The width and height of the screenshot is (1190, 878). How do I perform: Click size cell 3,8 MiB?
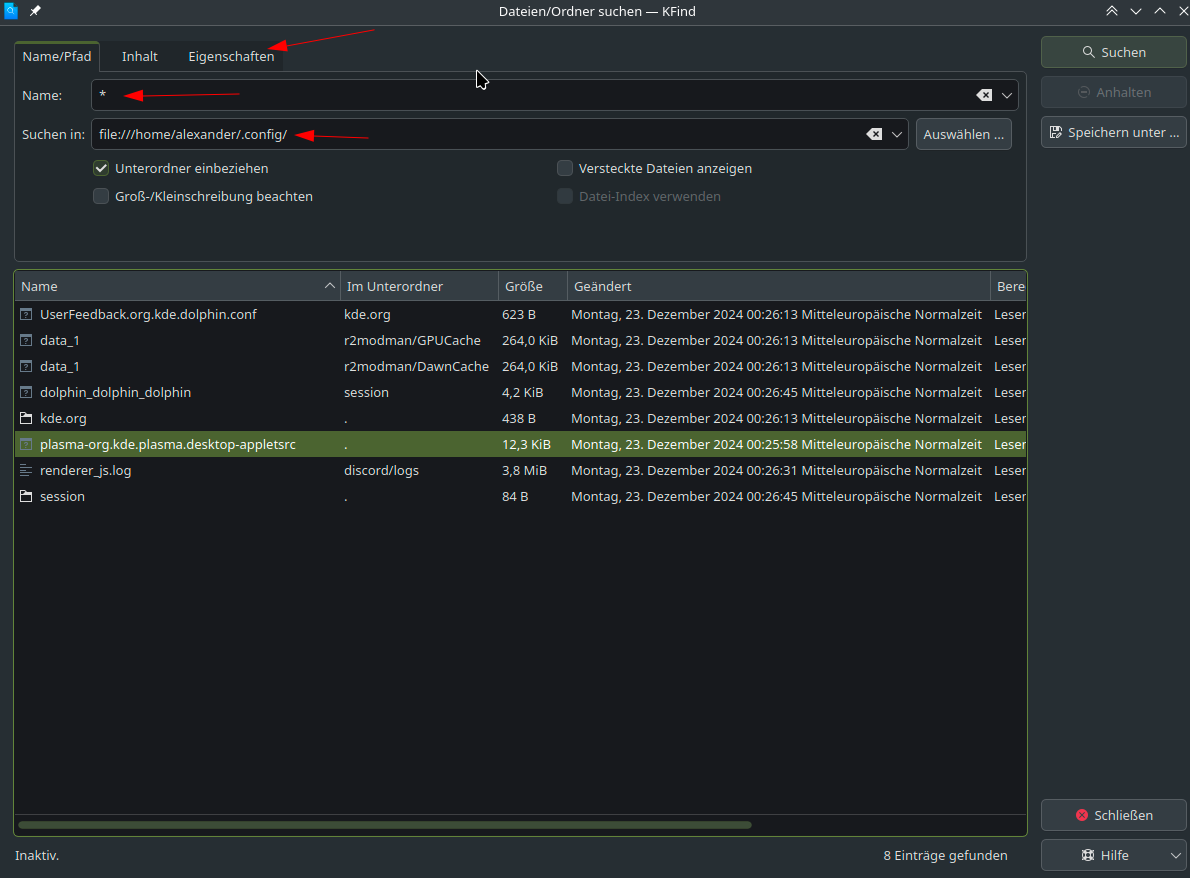524,470
